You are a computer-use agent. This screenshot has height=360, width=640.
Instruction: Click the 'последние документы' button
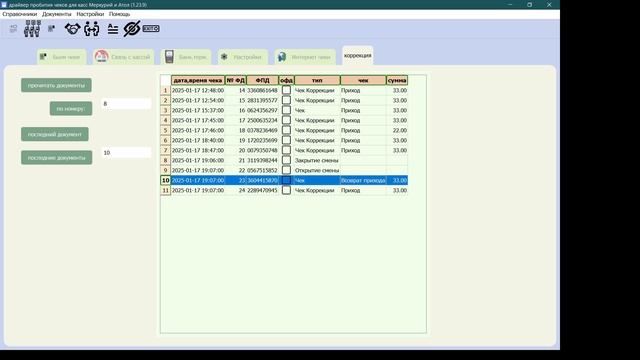click(x=56, y=158)
